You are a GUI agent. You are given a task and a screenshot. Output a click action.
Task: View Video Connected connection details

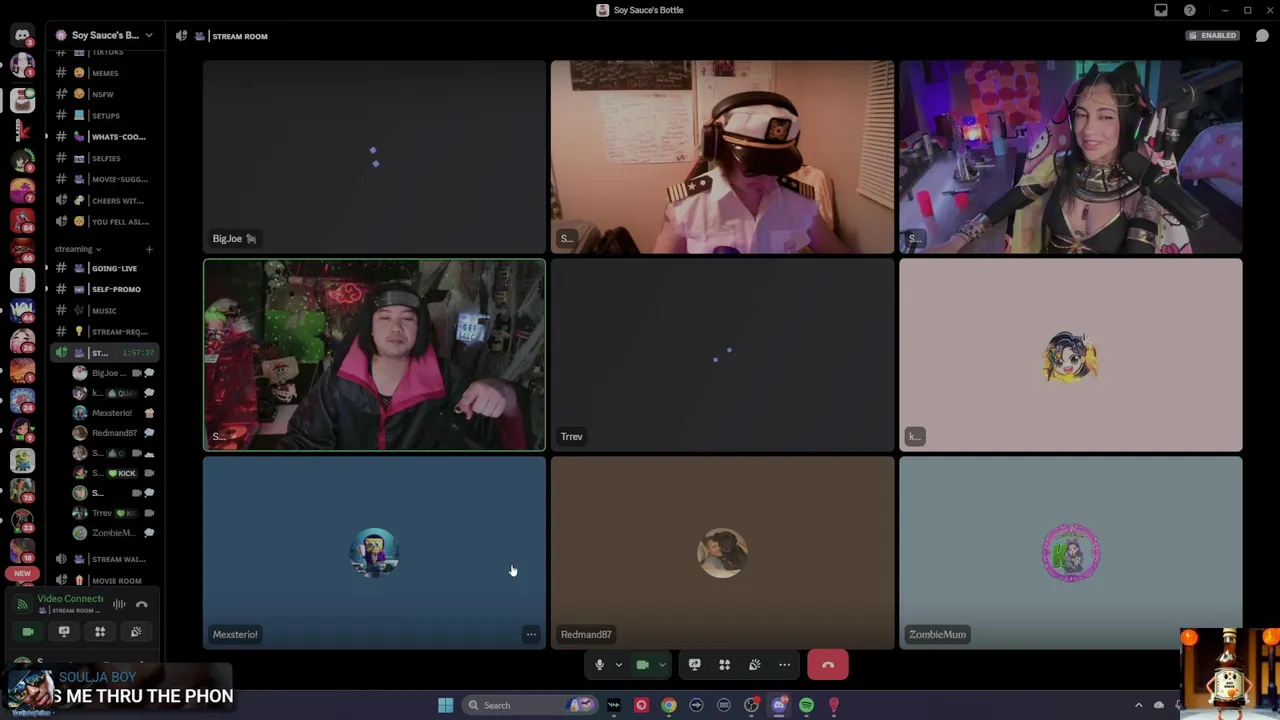click(x=70, y=599)
